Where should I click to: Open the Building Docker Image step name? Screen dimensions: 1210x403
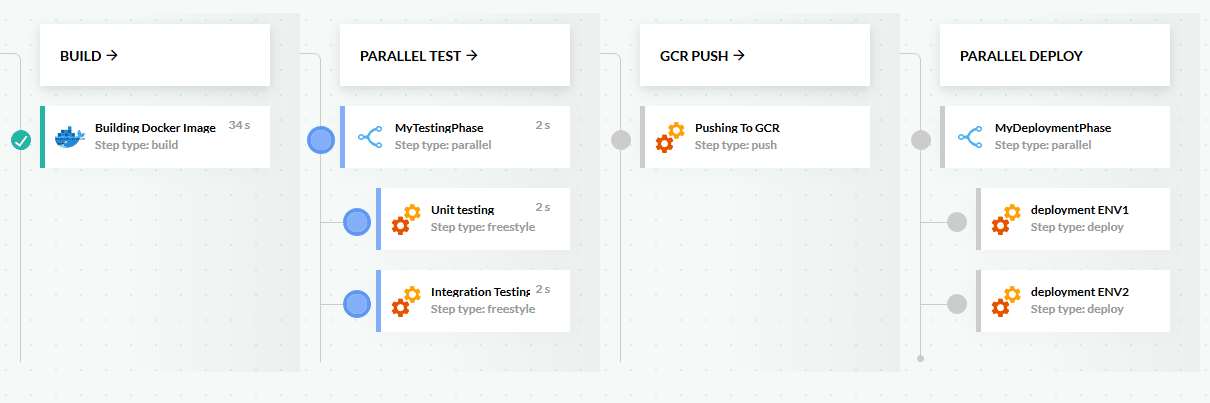[155, 128]
